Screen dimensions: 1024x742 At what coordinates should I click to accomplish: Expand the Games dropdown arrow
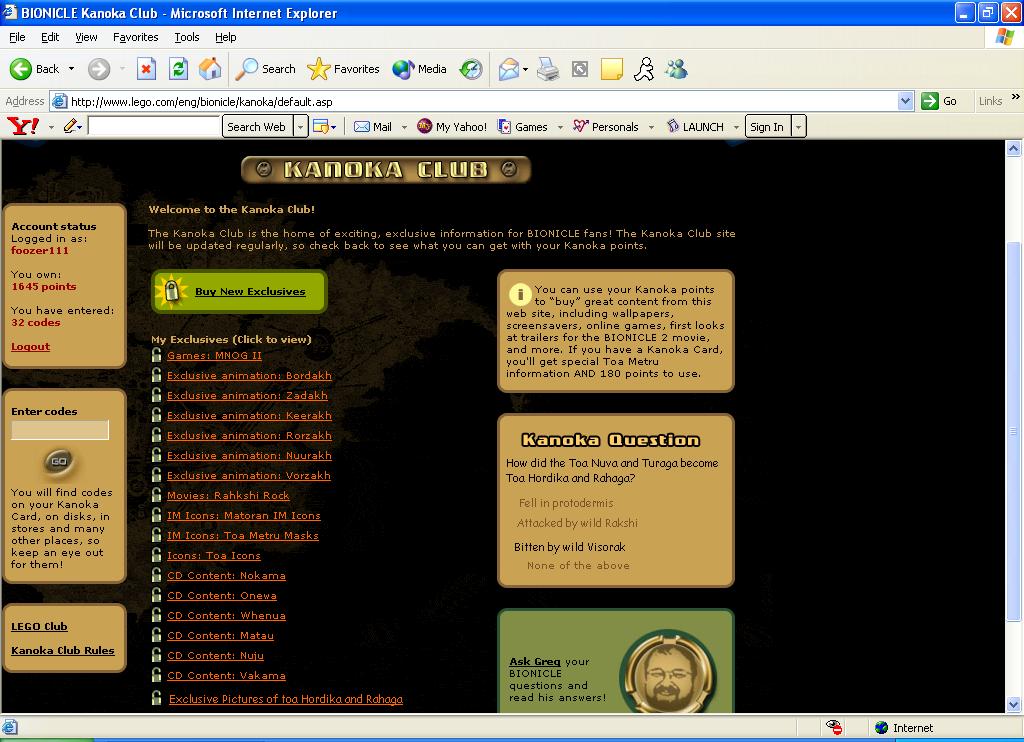pyautogui.click(x=560, y=127)
